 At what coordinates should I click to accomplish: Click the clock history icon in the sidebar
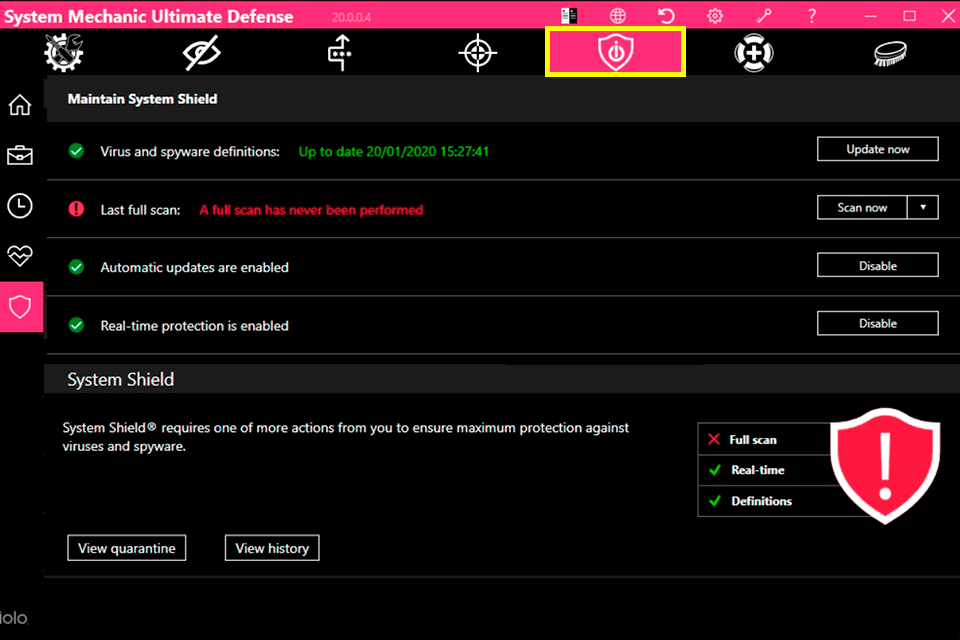19,205
